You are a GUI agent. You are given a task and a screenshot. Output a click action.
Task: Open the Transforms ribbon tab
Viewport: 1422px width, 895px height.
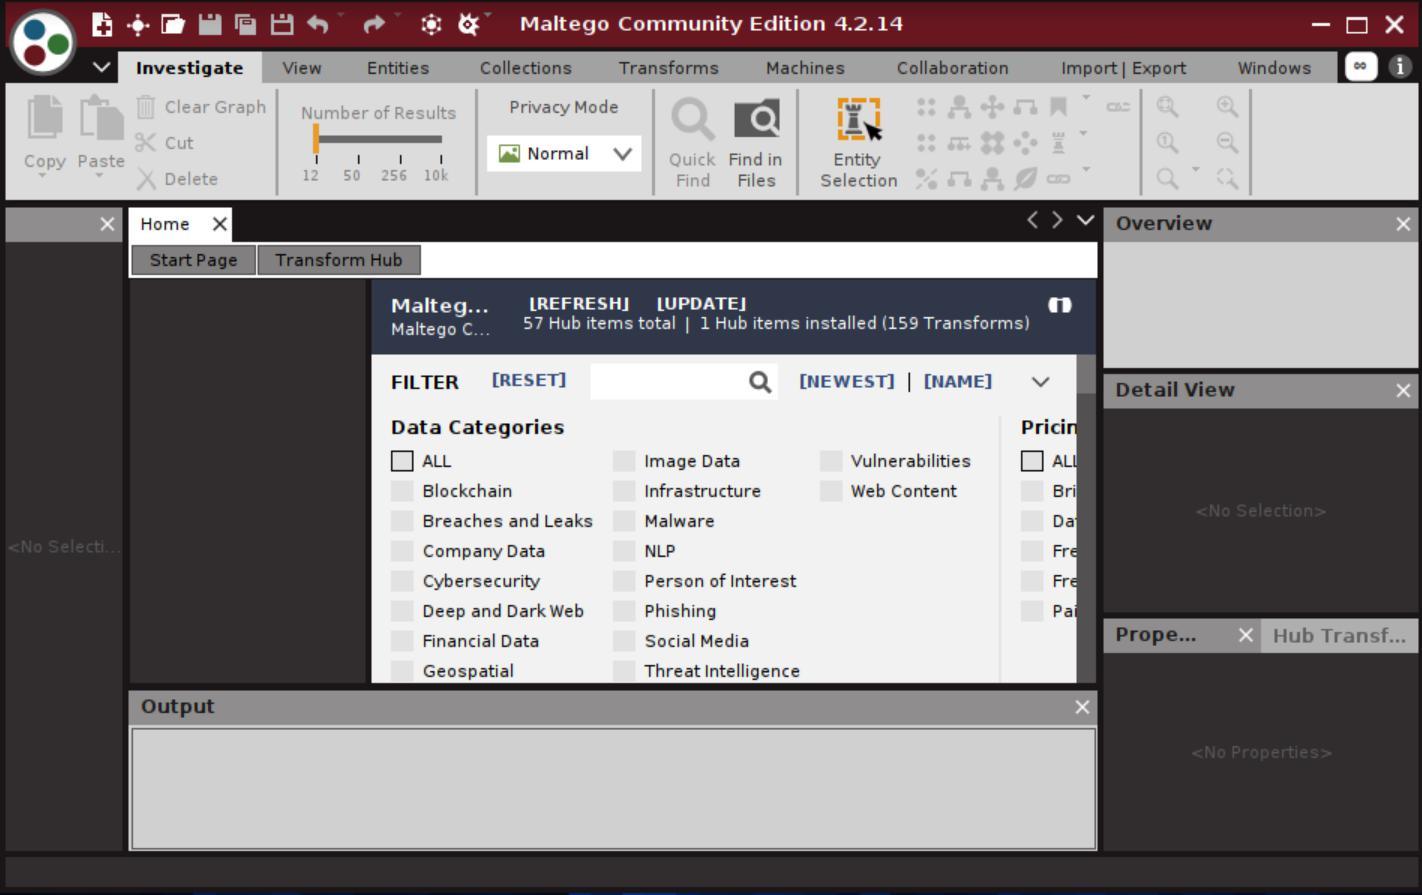(x=668, y=68)
